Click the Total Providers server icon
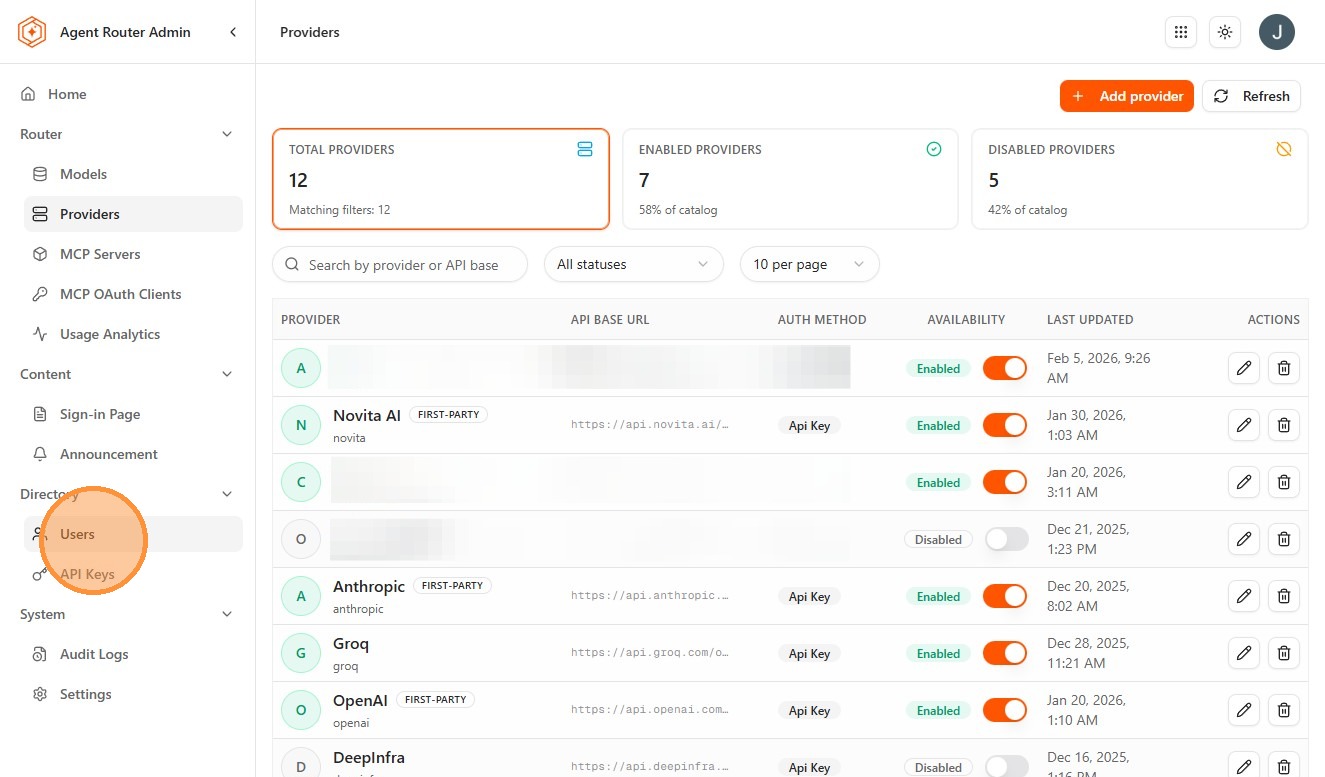This screenshot has height=777, width=1325. coord(585,149)
